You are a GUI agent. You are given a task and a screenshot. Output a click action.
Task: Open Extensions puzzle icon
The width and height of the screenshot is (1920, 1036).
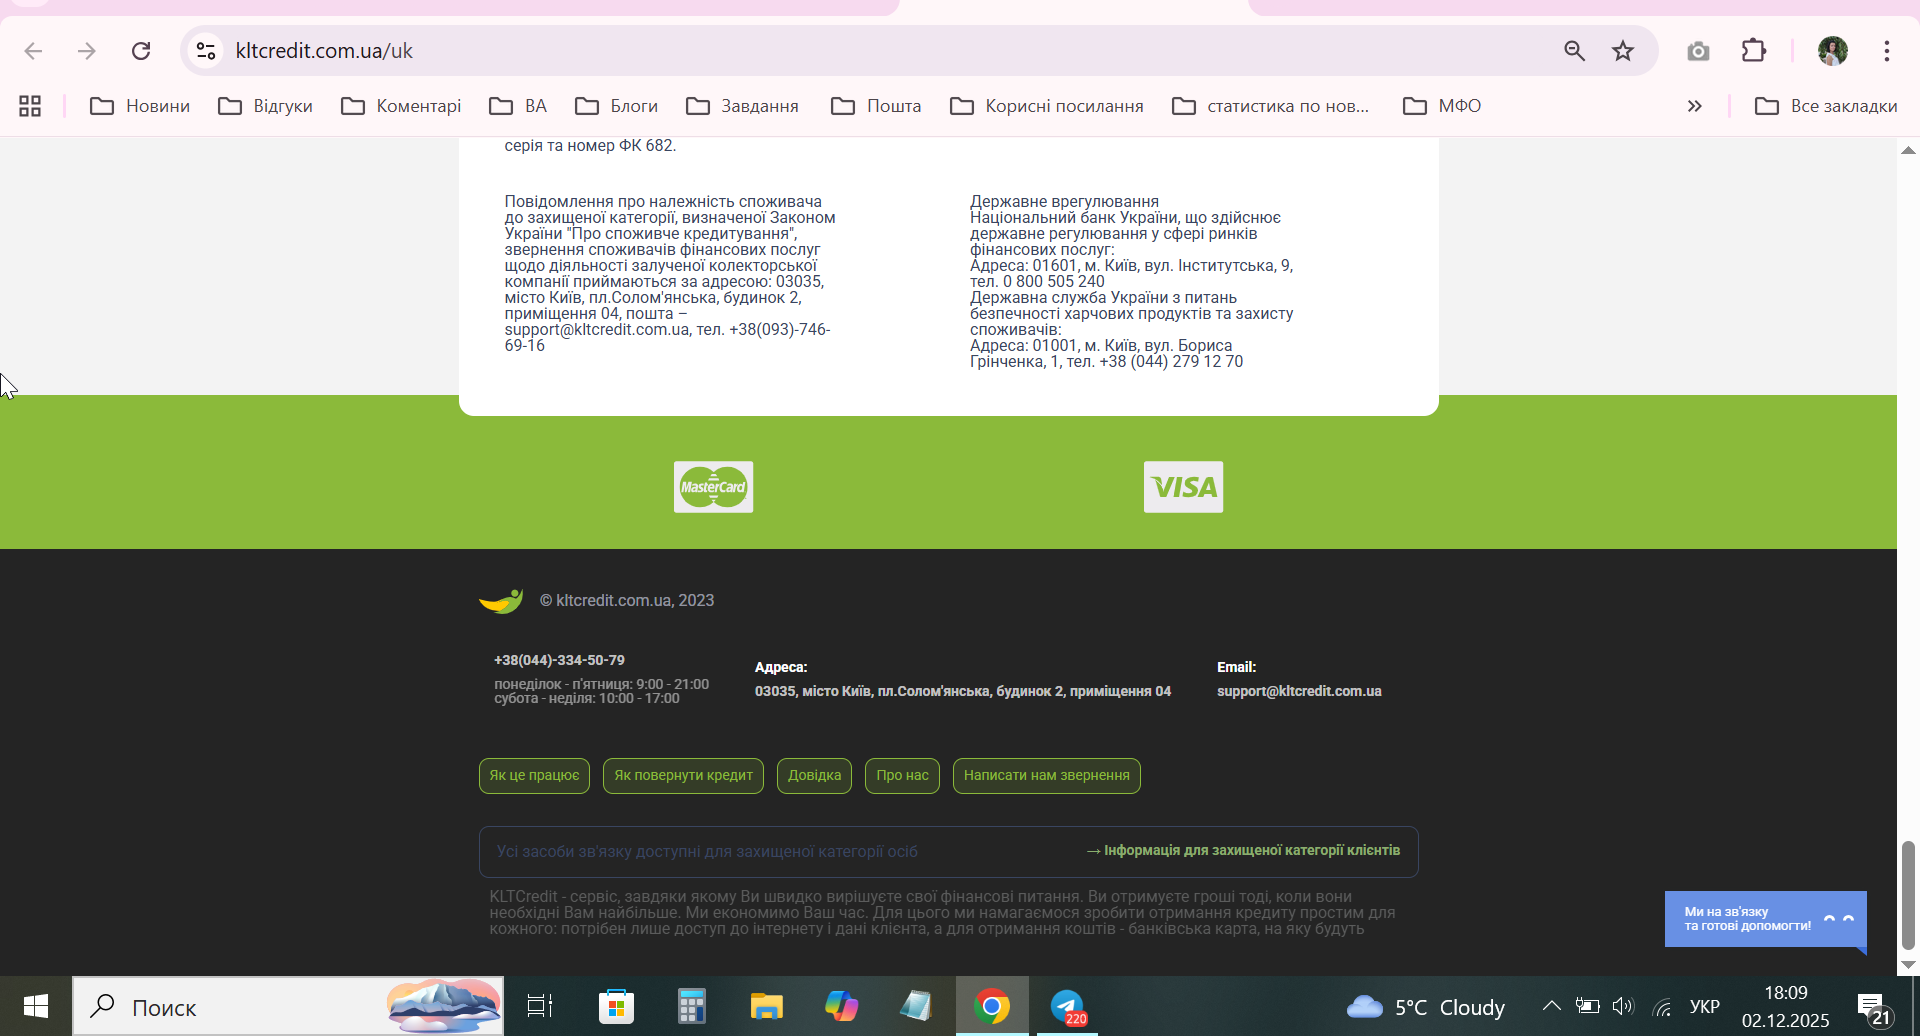pos(1754,51)
